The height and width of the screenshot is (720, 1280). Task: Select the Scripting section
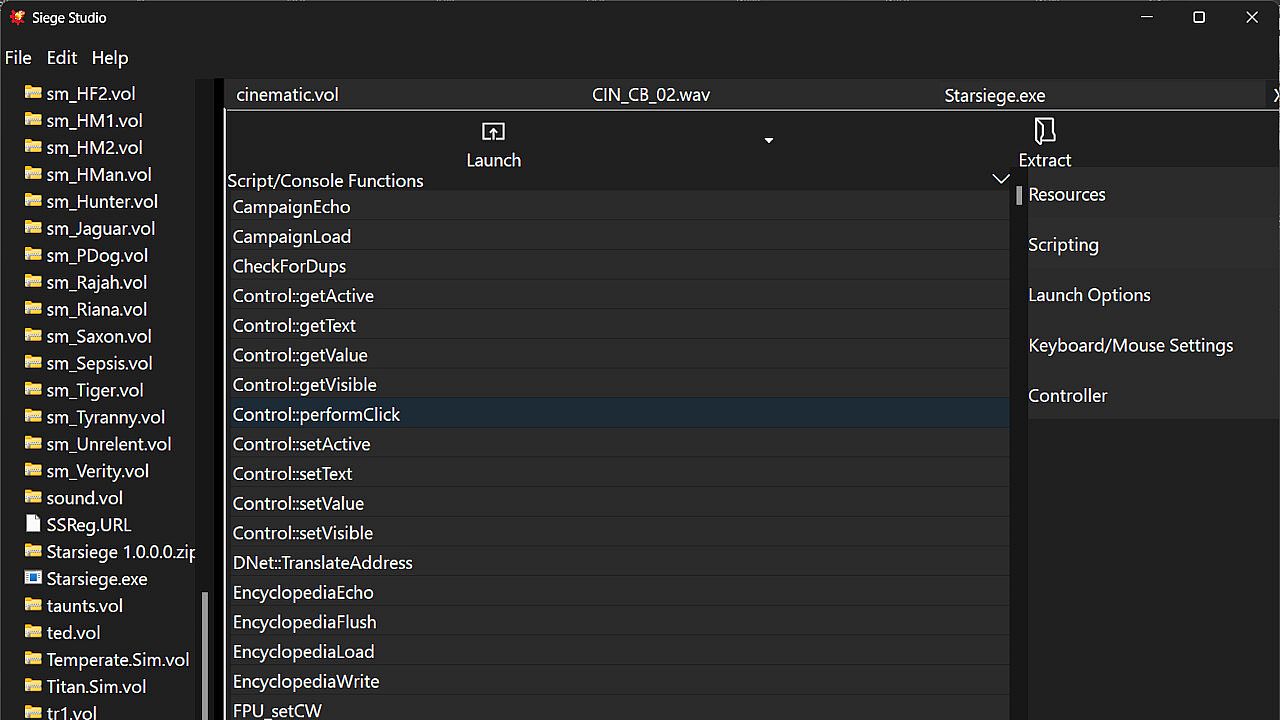pos(1063,245)
